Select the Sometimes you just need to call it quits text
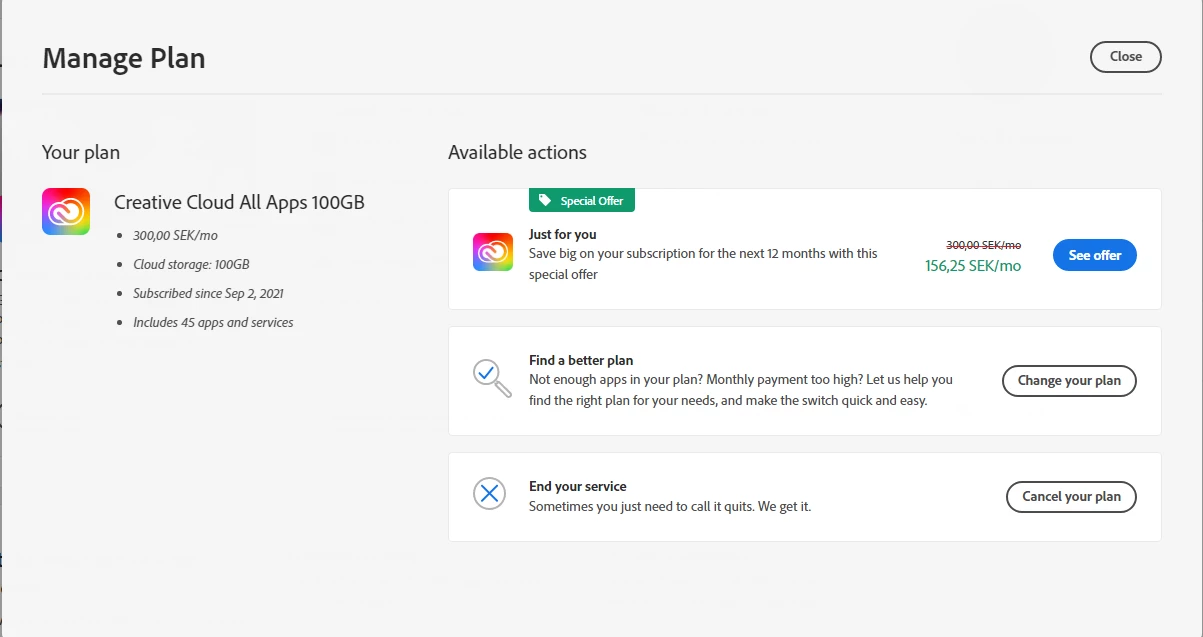1203x637 pixels. pos(670,507)
